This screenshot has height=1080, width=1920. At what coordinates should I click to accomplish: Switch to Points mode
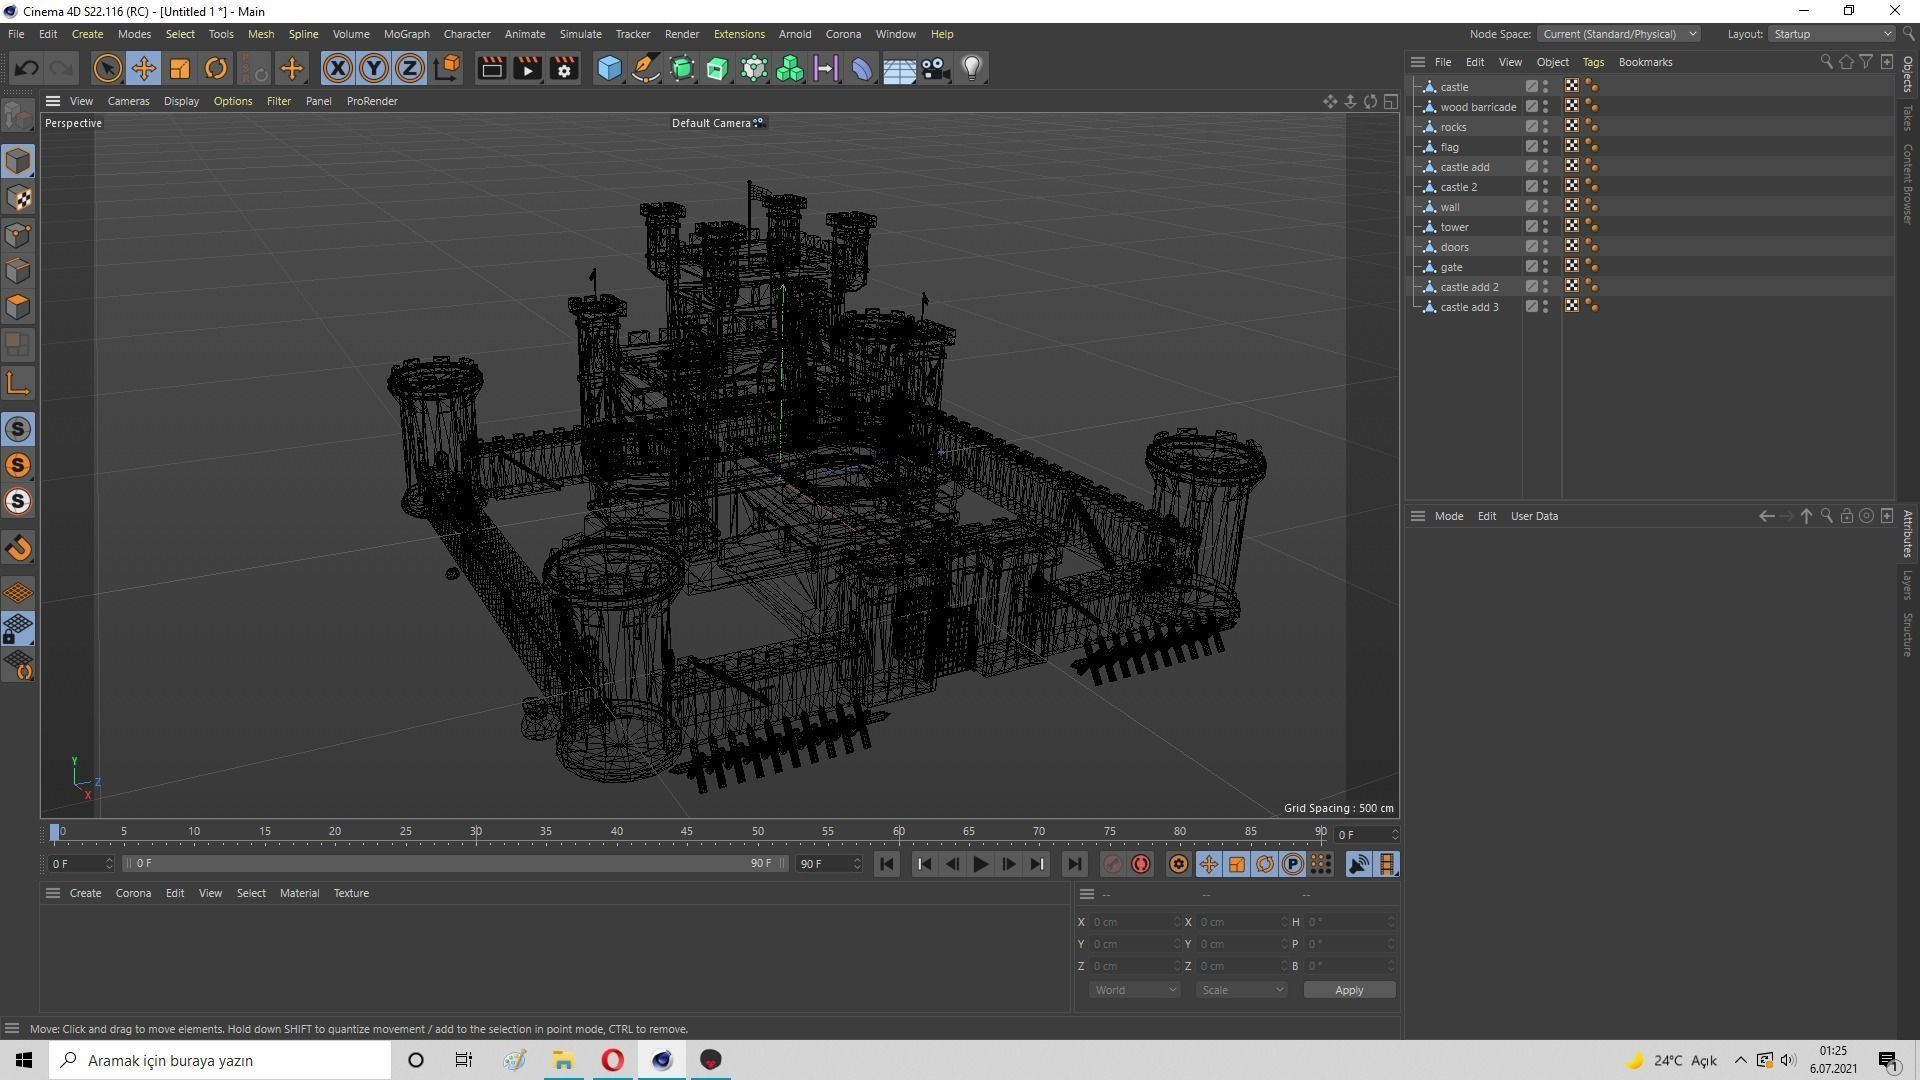pos(18,235)
